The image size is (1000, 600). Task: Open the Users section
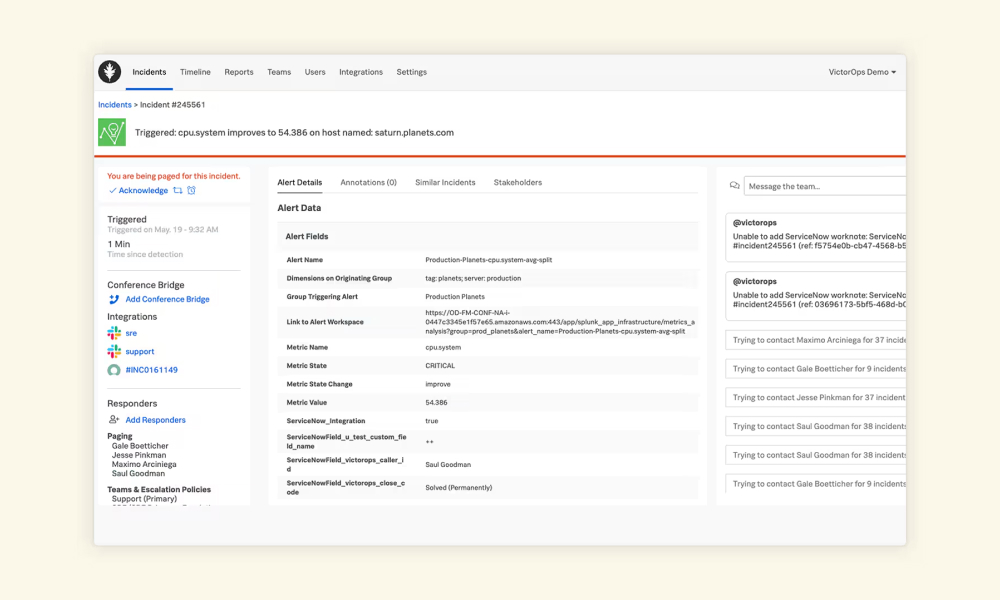coord(315,72)
